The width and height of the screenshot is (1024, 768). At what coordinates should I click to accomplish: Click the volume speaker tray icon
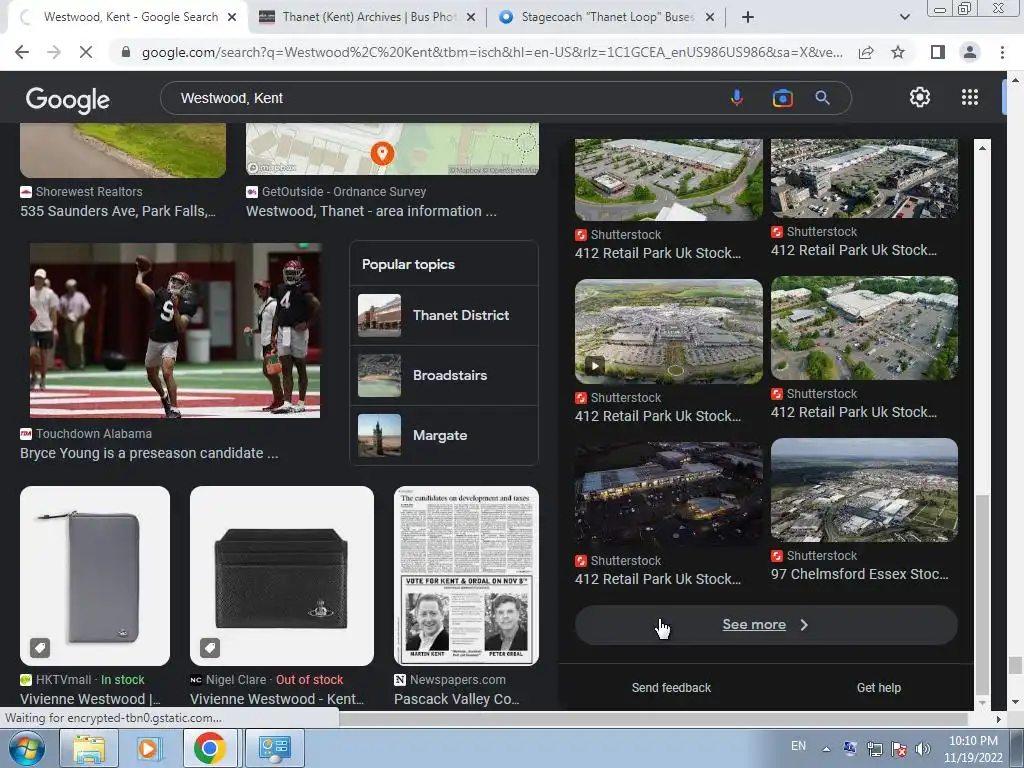[x=922, y=749]
